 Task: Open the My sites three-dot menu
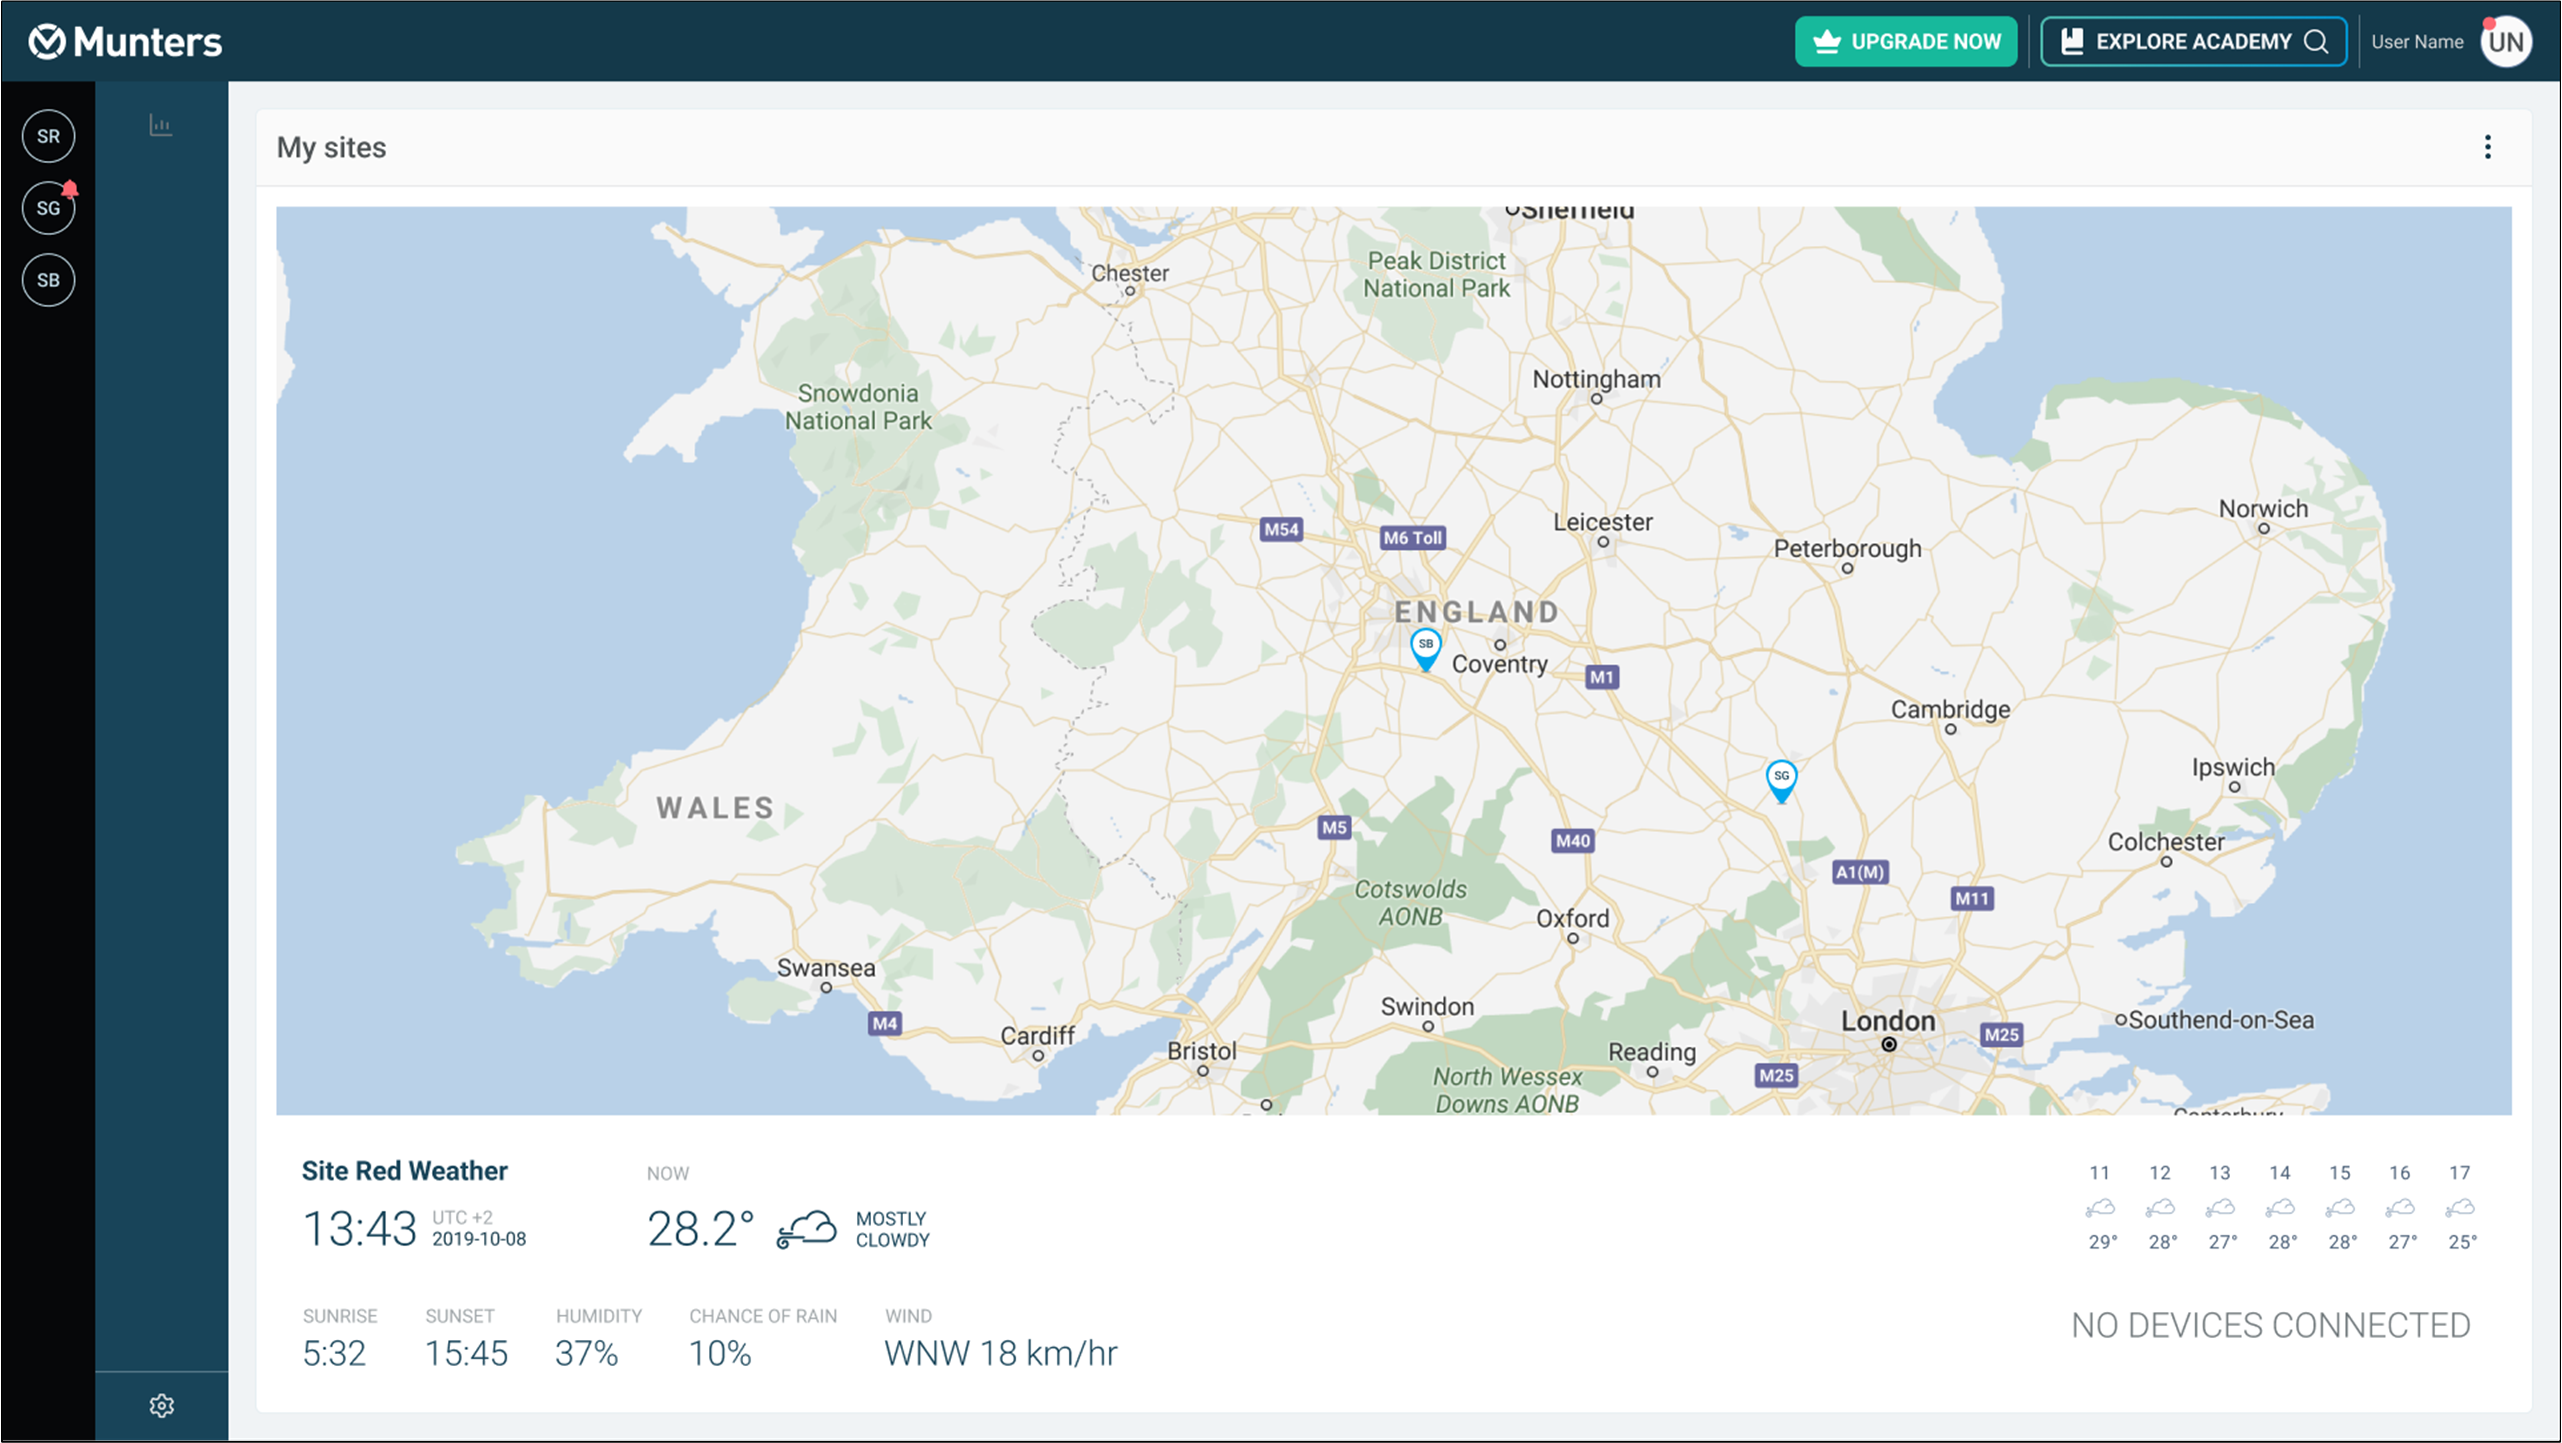click(x=2487, y=147)
